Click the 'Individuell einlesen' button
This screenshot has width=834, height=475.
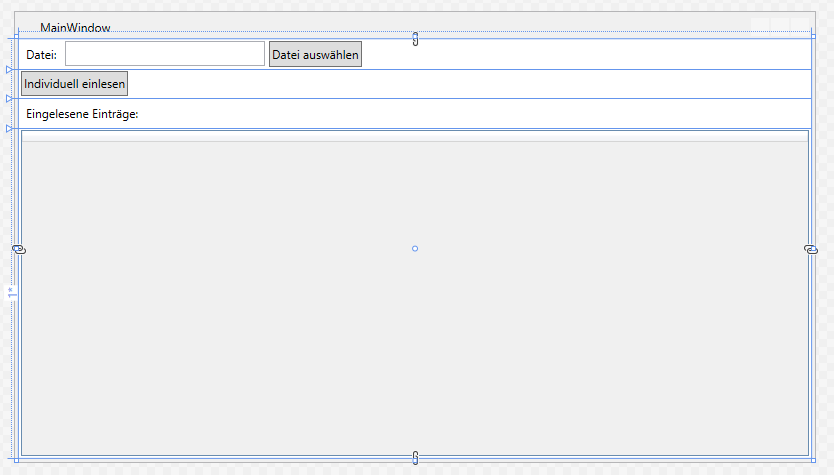[x=75, y=84]
